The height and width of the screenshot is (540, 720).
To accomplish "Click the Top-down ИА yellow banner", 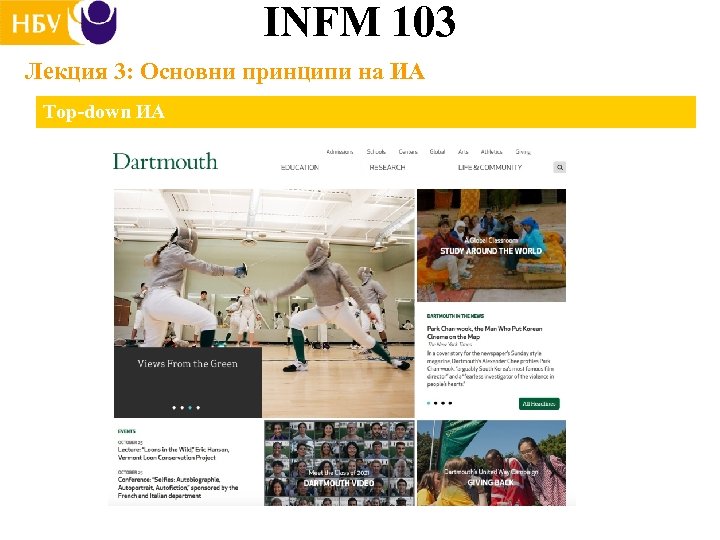I will click(x=366, y=112).
